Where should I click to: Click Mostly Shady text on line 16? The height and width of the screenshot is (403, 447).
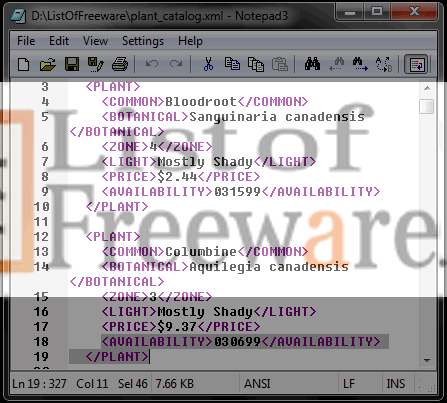coord(205,312)
